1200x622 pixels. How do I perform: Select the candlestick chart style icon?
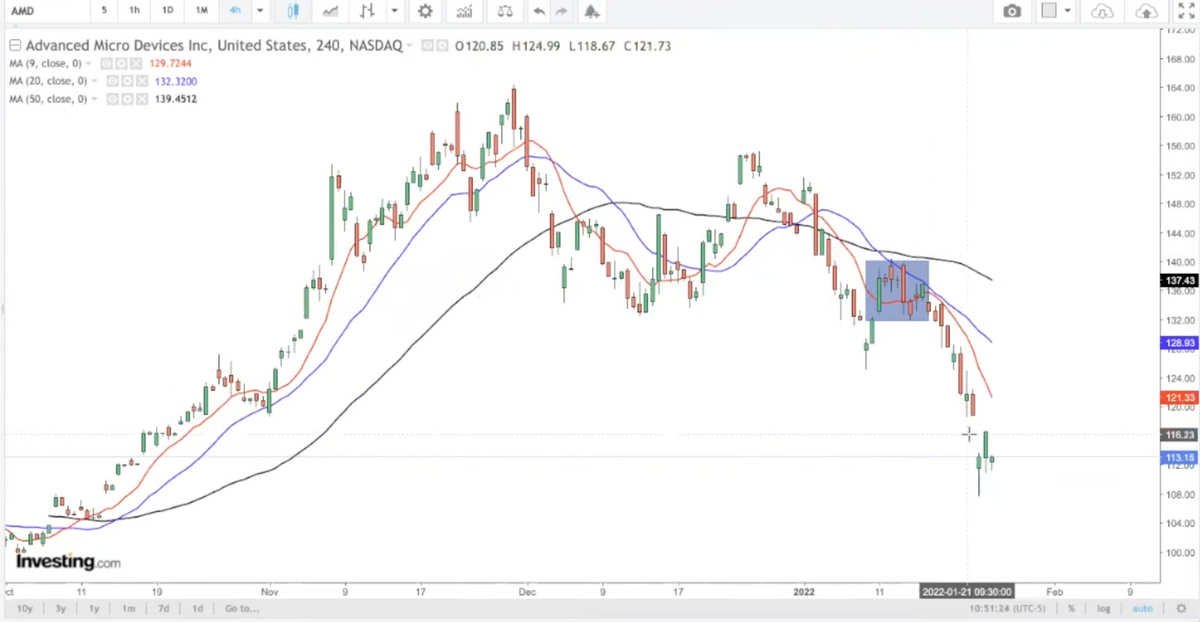293,11
